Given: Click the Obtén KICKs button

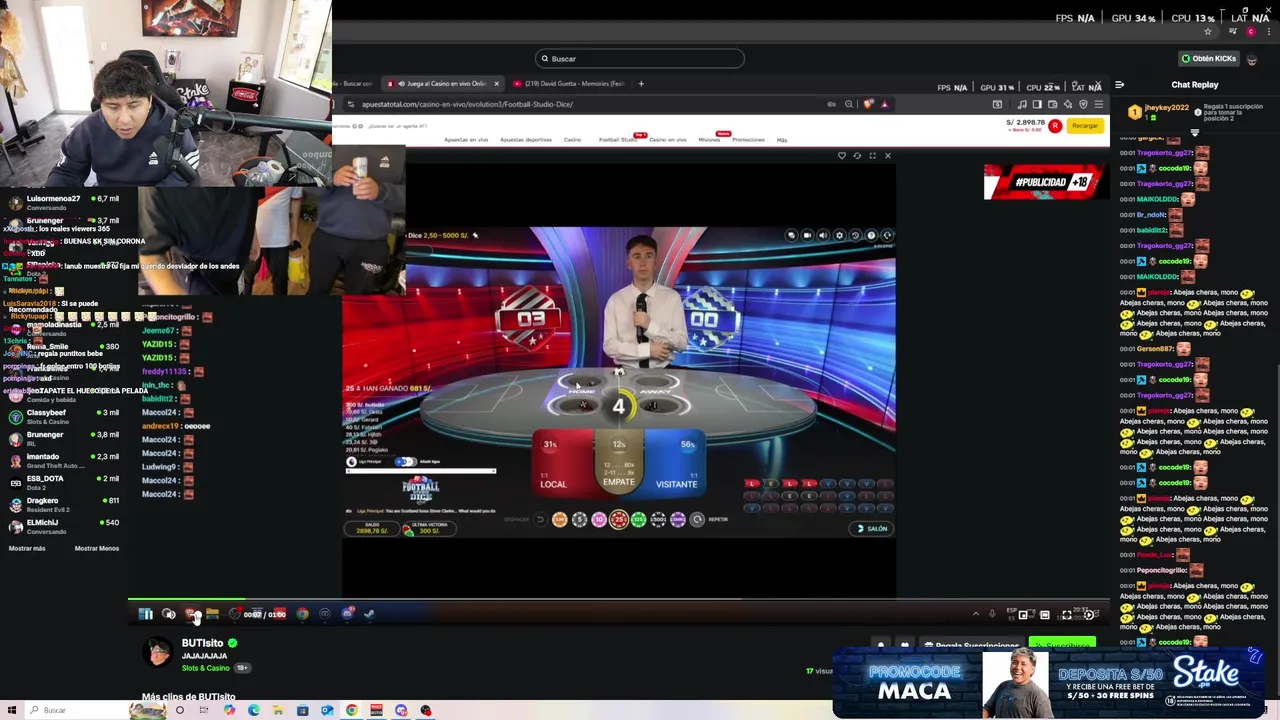Looking at the screenshot, I should pyautogui.click(x=1209, y=58).
